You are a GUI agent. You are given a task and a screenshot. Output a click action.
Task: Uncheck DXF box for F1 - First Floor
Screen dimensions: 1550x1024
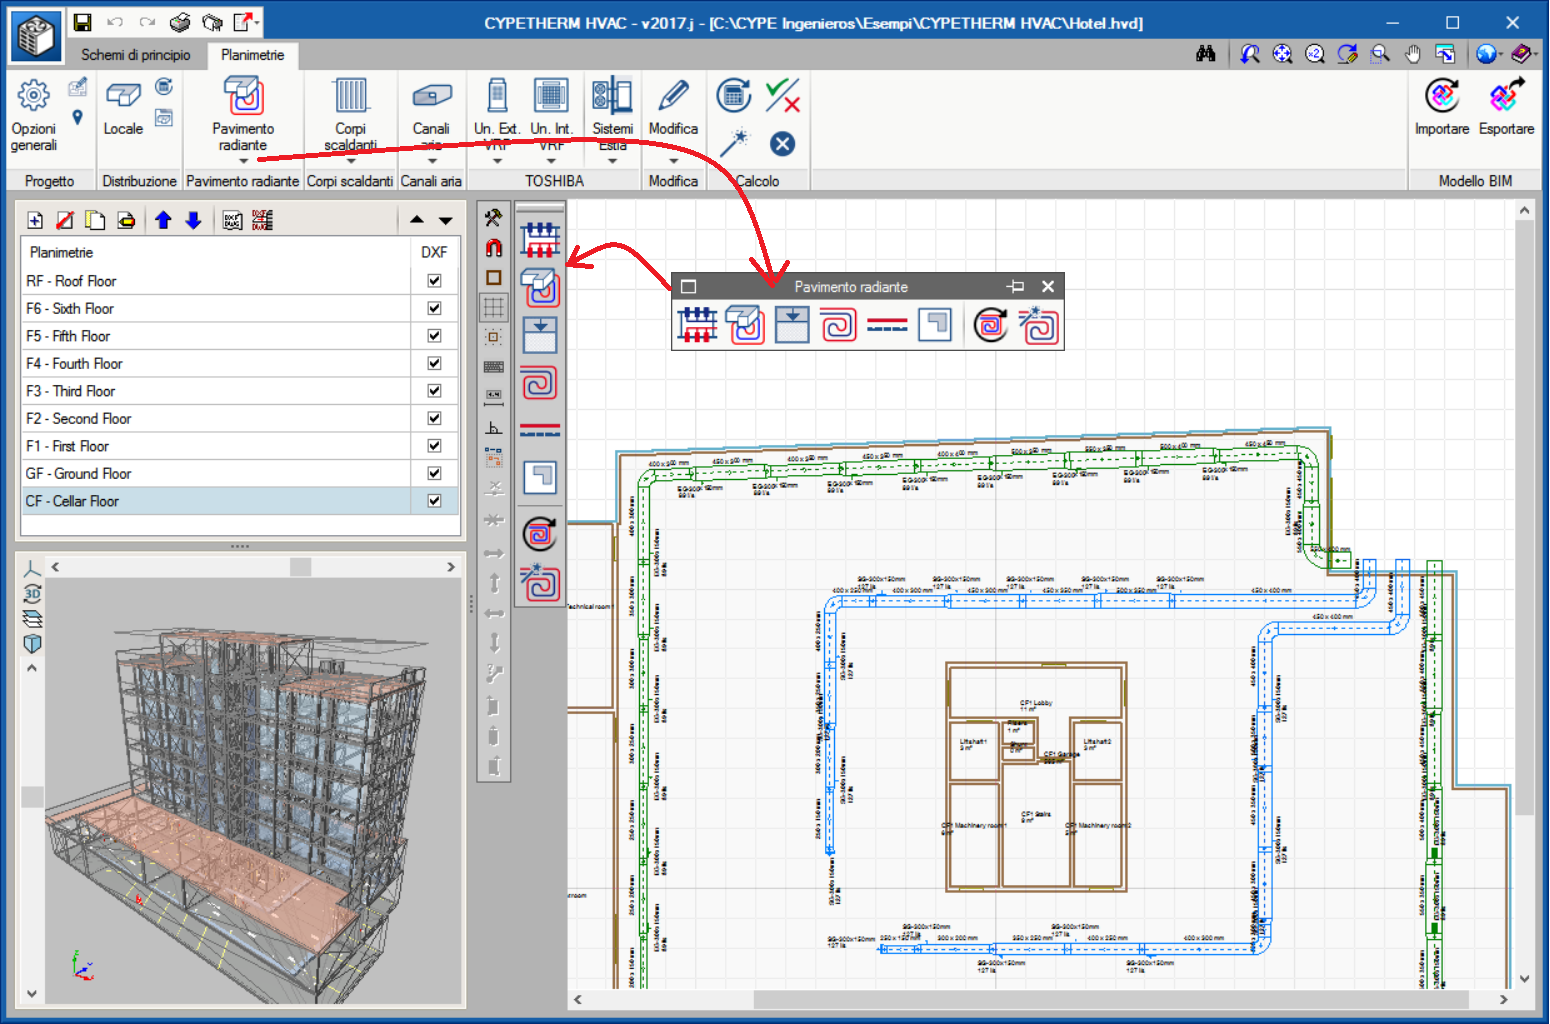tap(434, 446)
